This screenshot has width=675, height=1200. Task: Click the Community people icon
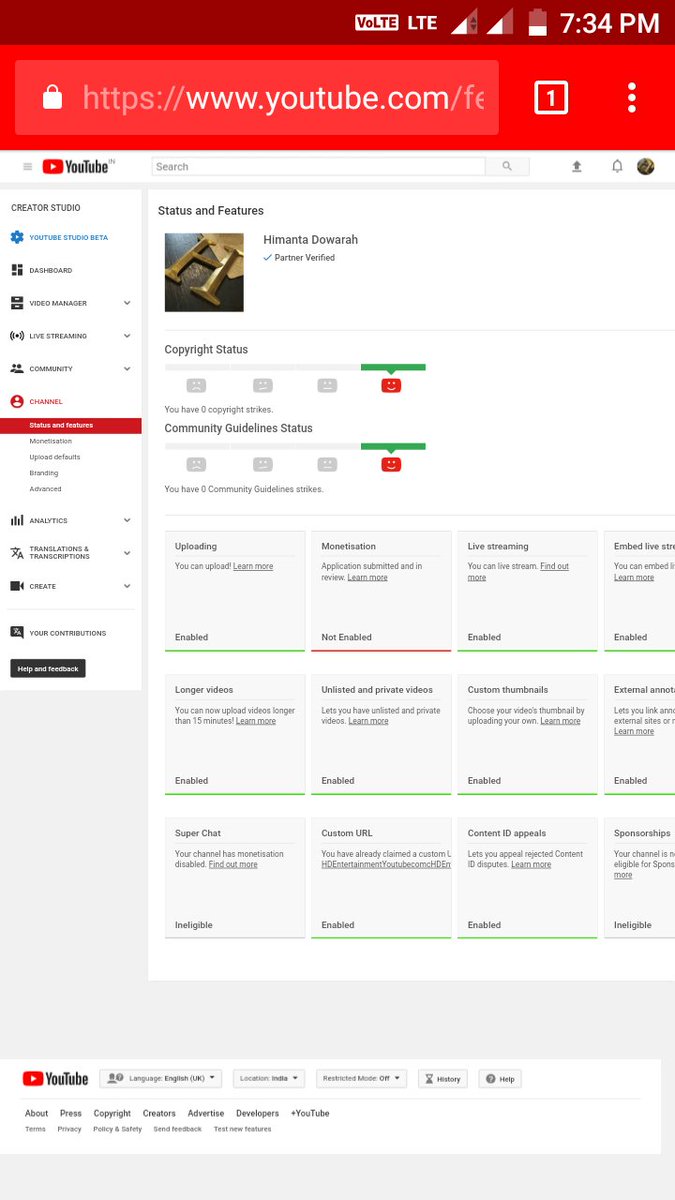click(x=17, y=369)
